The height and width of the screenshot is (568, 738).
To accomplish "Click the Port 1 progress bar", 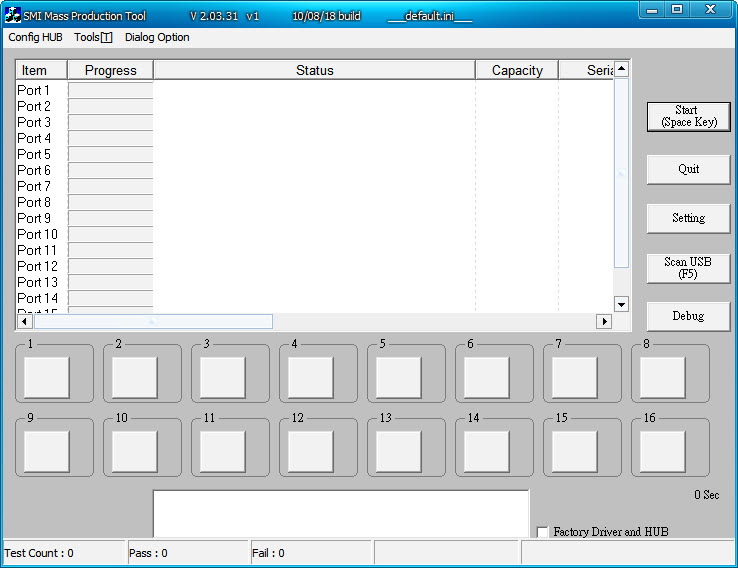I will (111, 90).
